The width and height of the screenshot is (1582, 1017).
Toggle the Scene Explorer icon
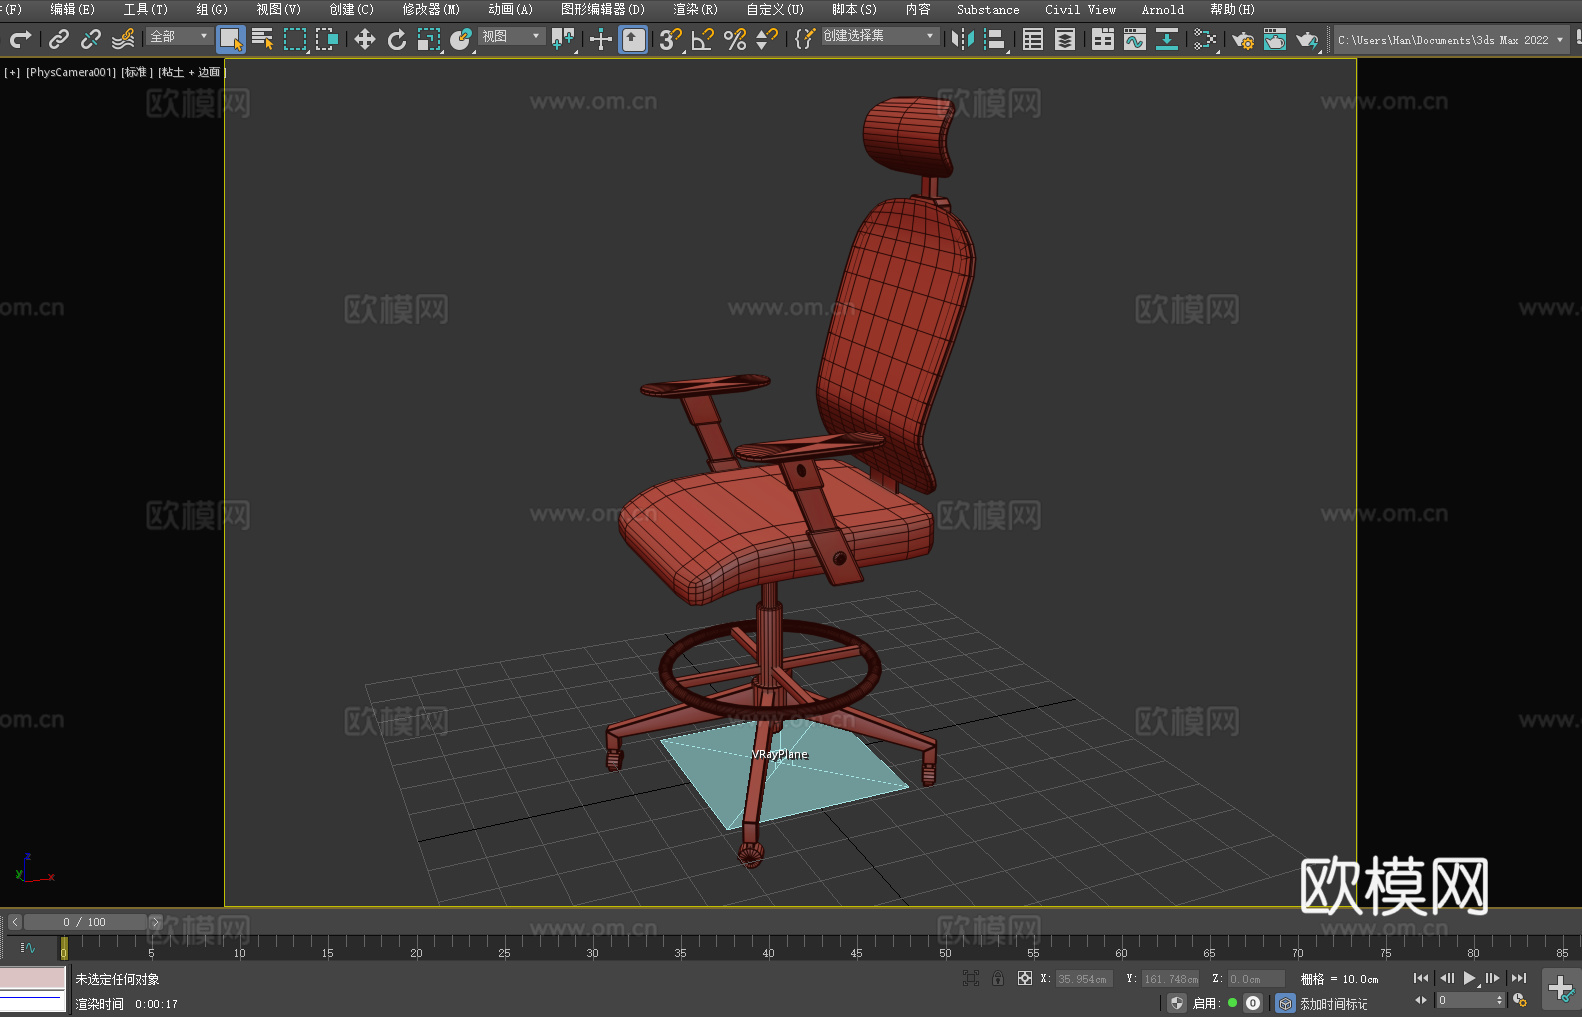(x=1033, y=39)
